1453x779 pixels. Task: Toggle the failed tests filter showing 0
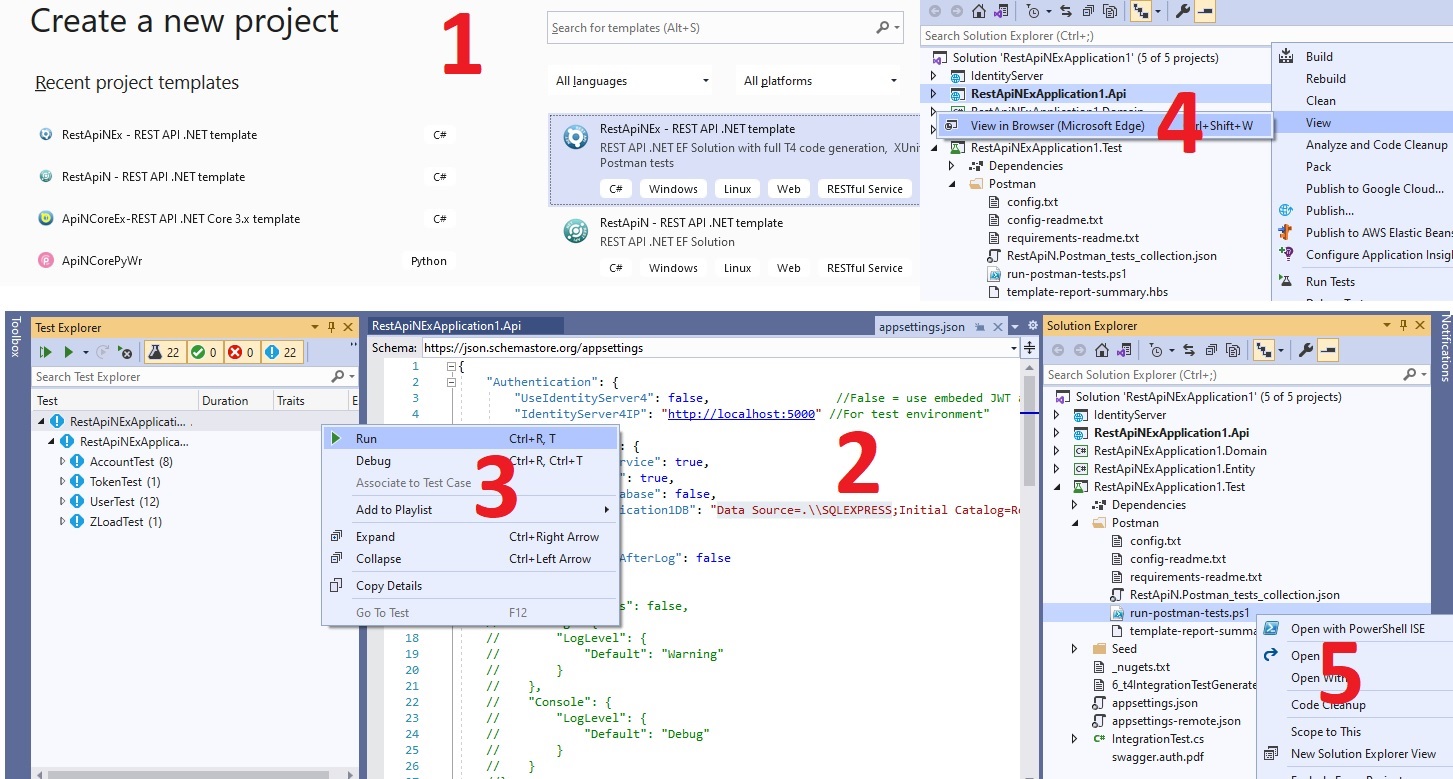(x=241, y=352)
